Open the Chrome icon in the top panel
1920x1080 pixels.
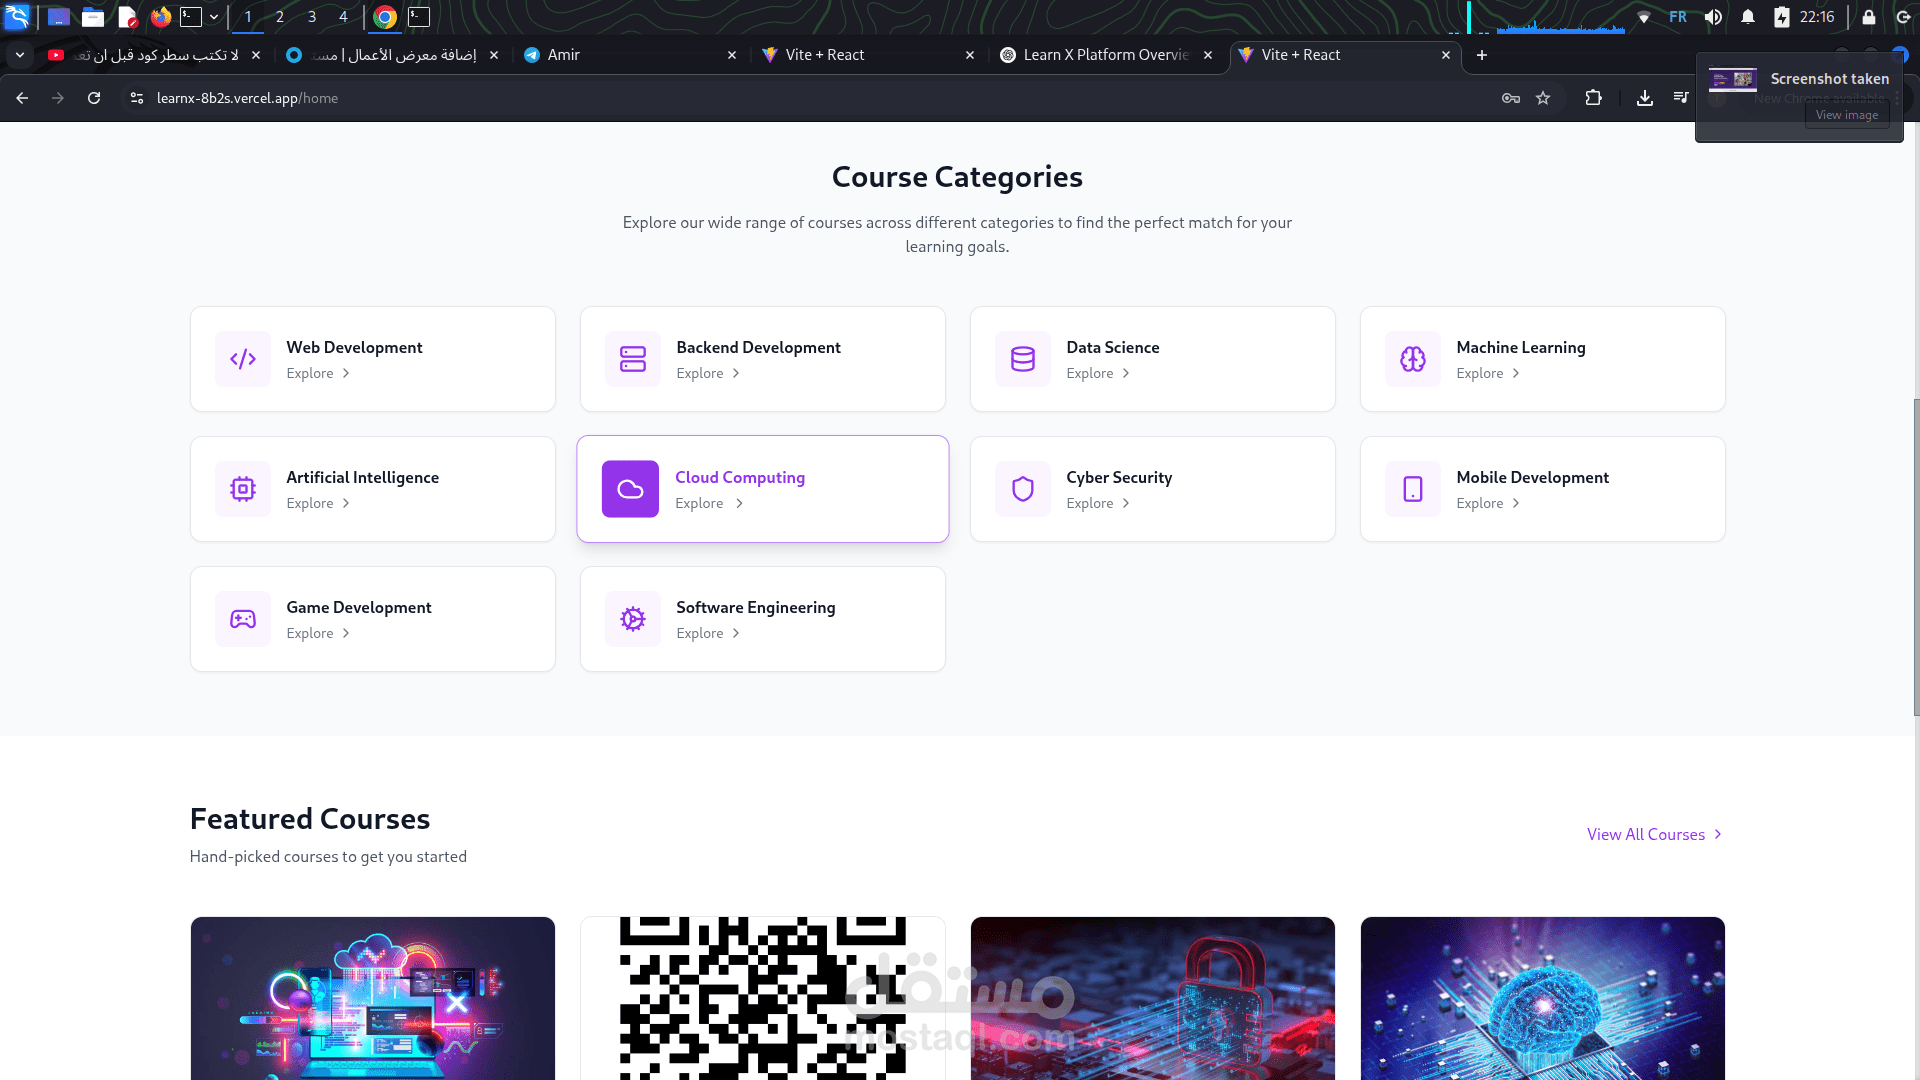[x=385, y=17]
